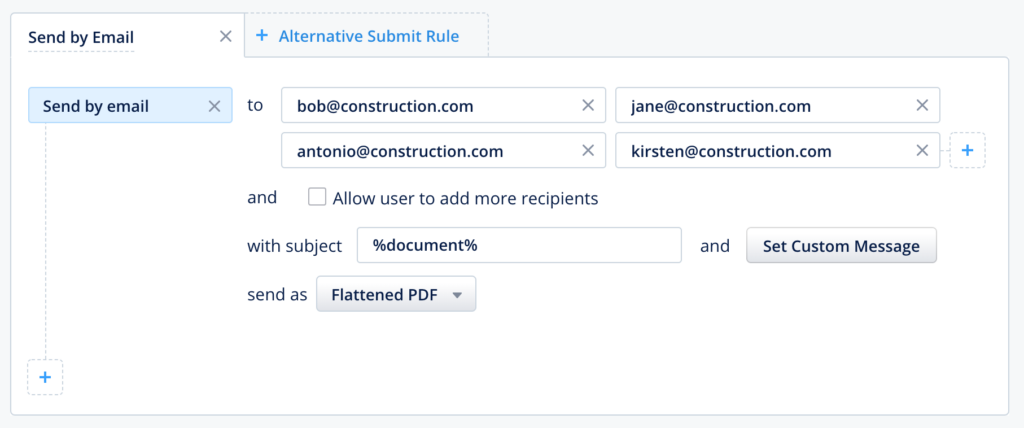Edit the kirsten@construction.com email field
This screenshot has height=428, width=1024.
[765, 151]
